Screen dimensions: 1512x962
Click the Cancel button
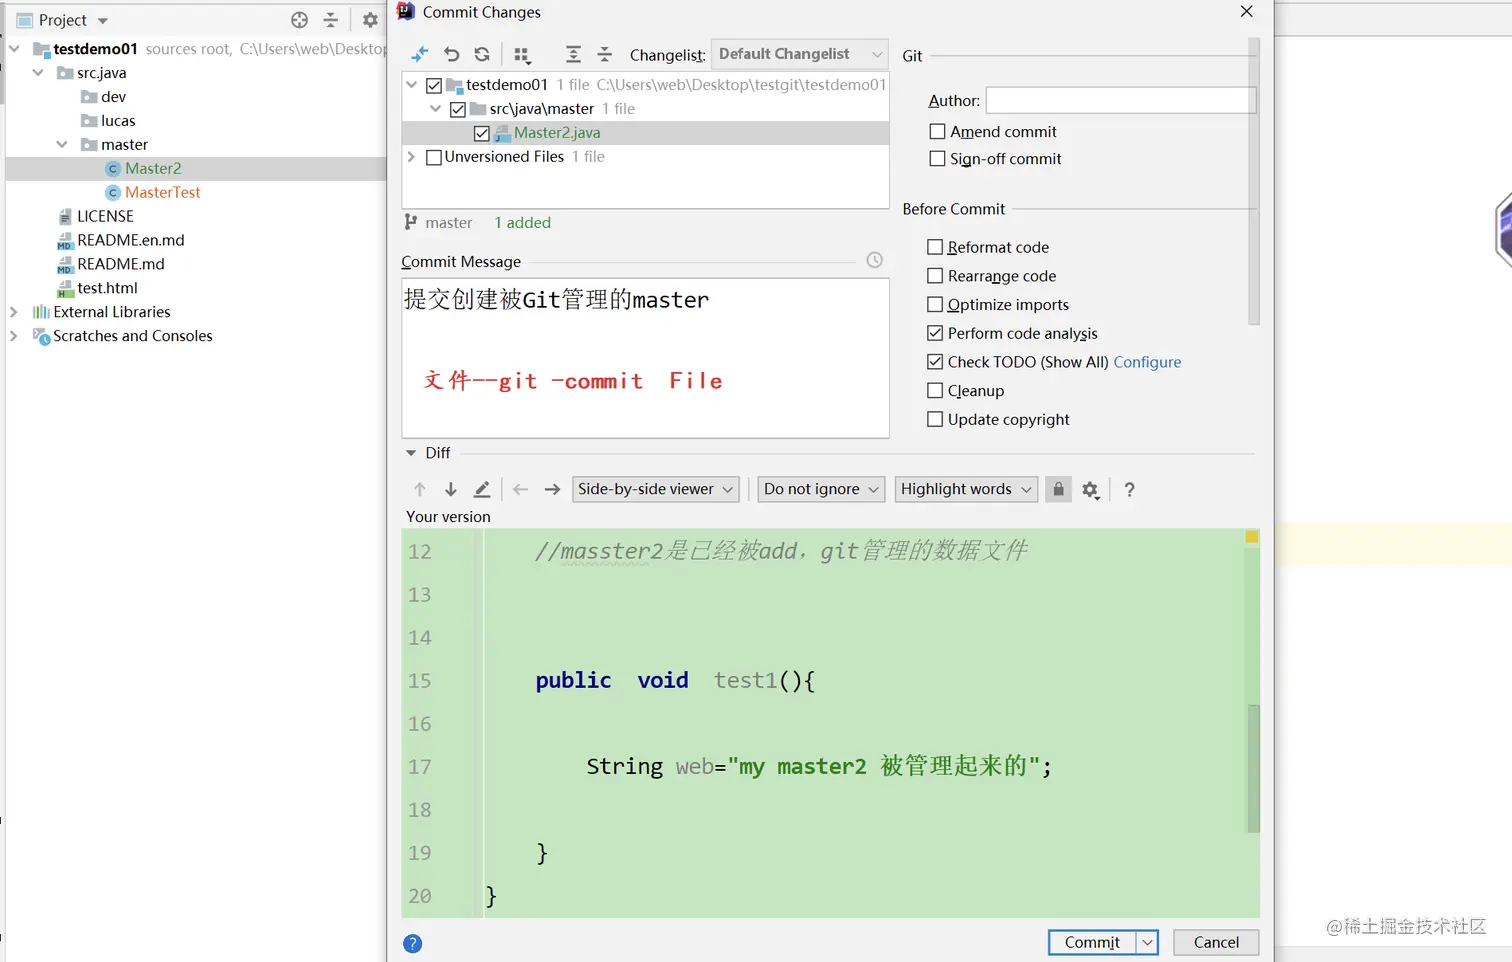[x=1216, y=942]
